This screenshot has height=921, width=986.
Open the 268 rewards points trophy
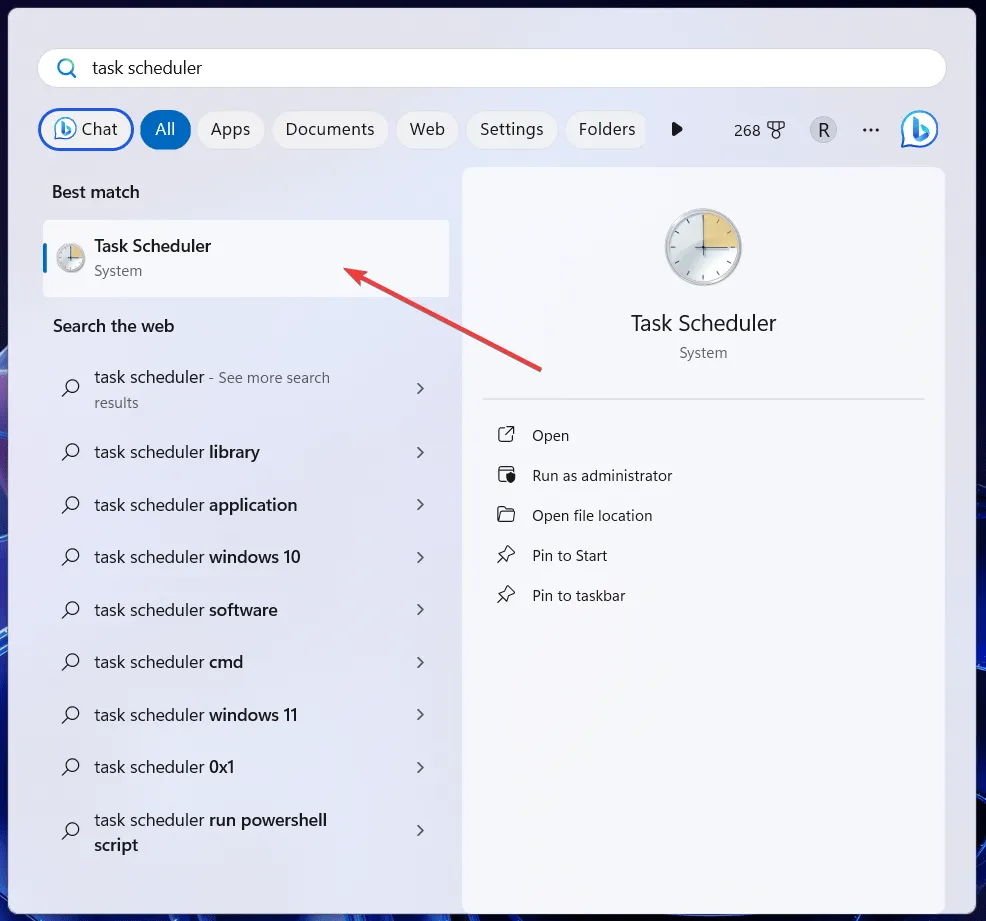[x=759, y=130]
